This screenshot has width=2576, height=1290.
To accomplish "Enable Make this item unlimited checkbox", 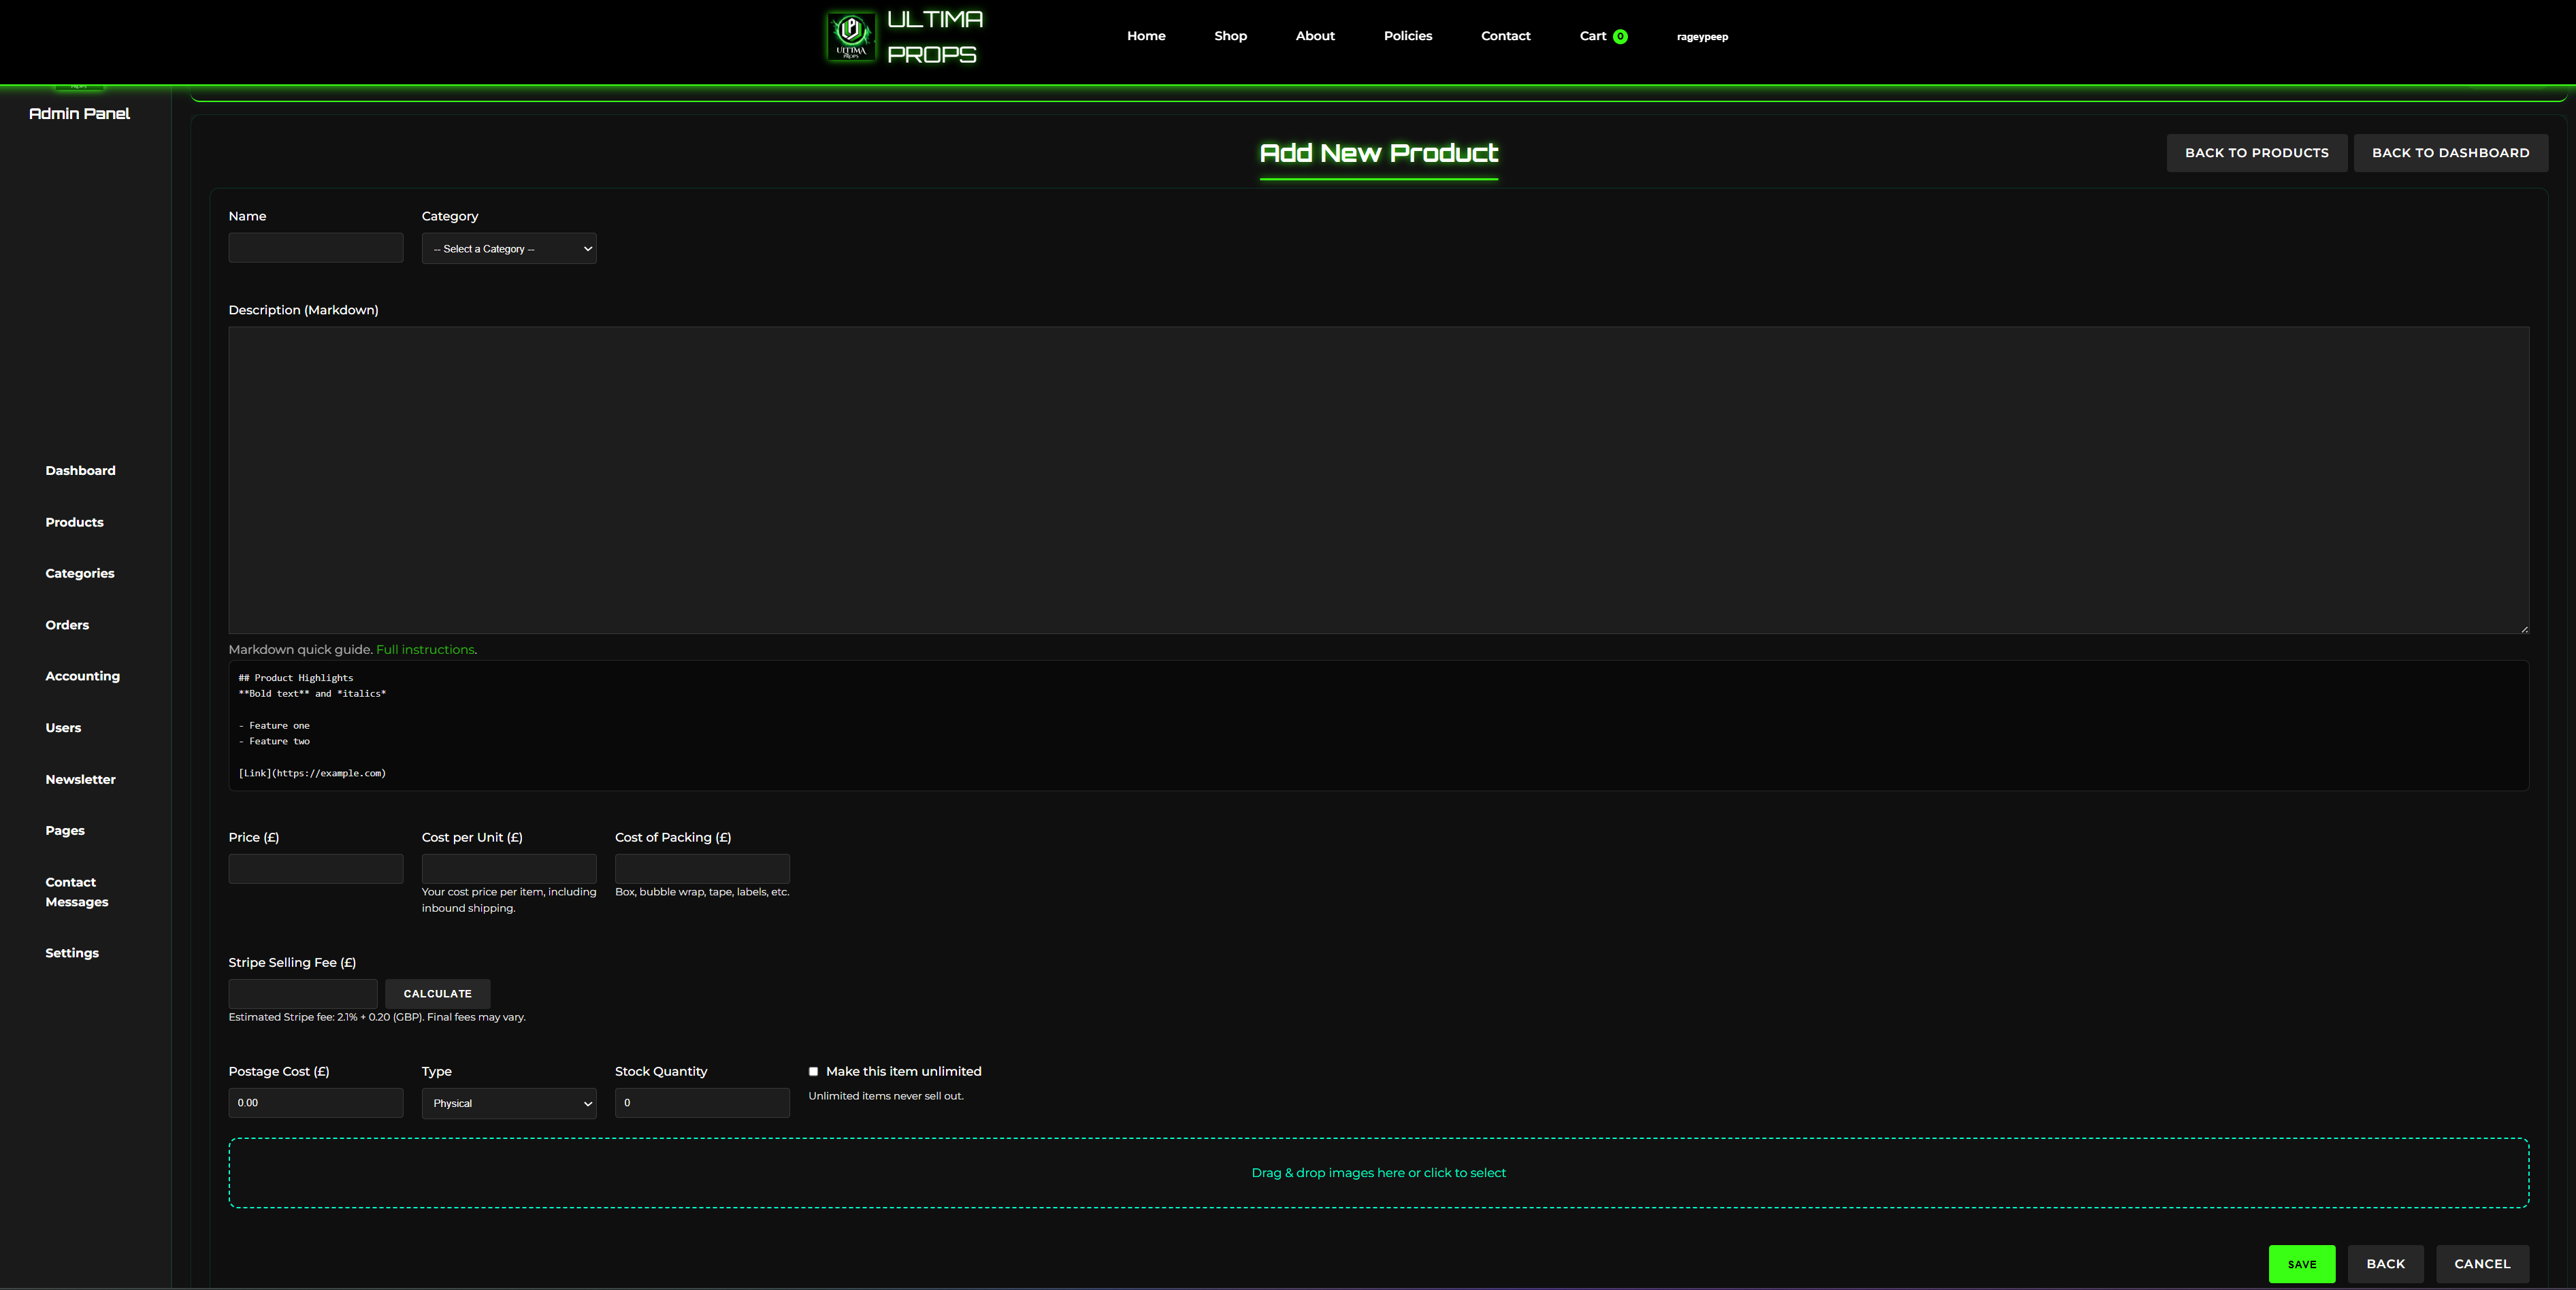I will (813, 1071).
